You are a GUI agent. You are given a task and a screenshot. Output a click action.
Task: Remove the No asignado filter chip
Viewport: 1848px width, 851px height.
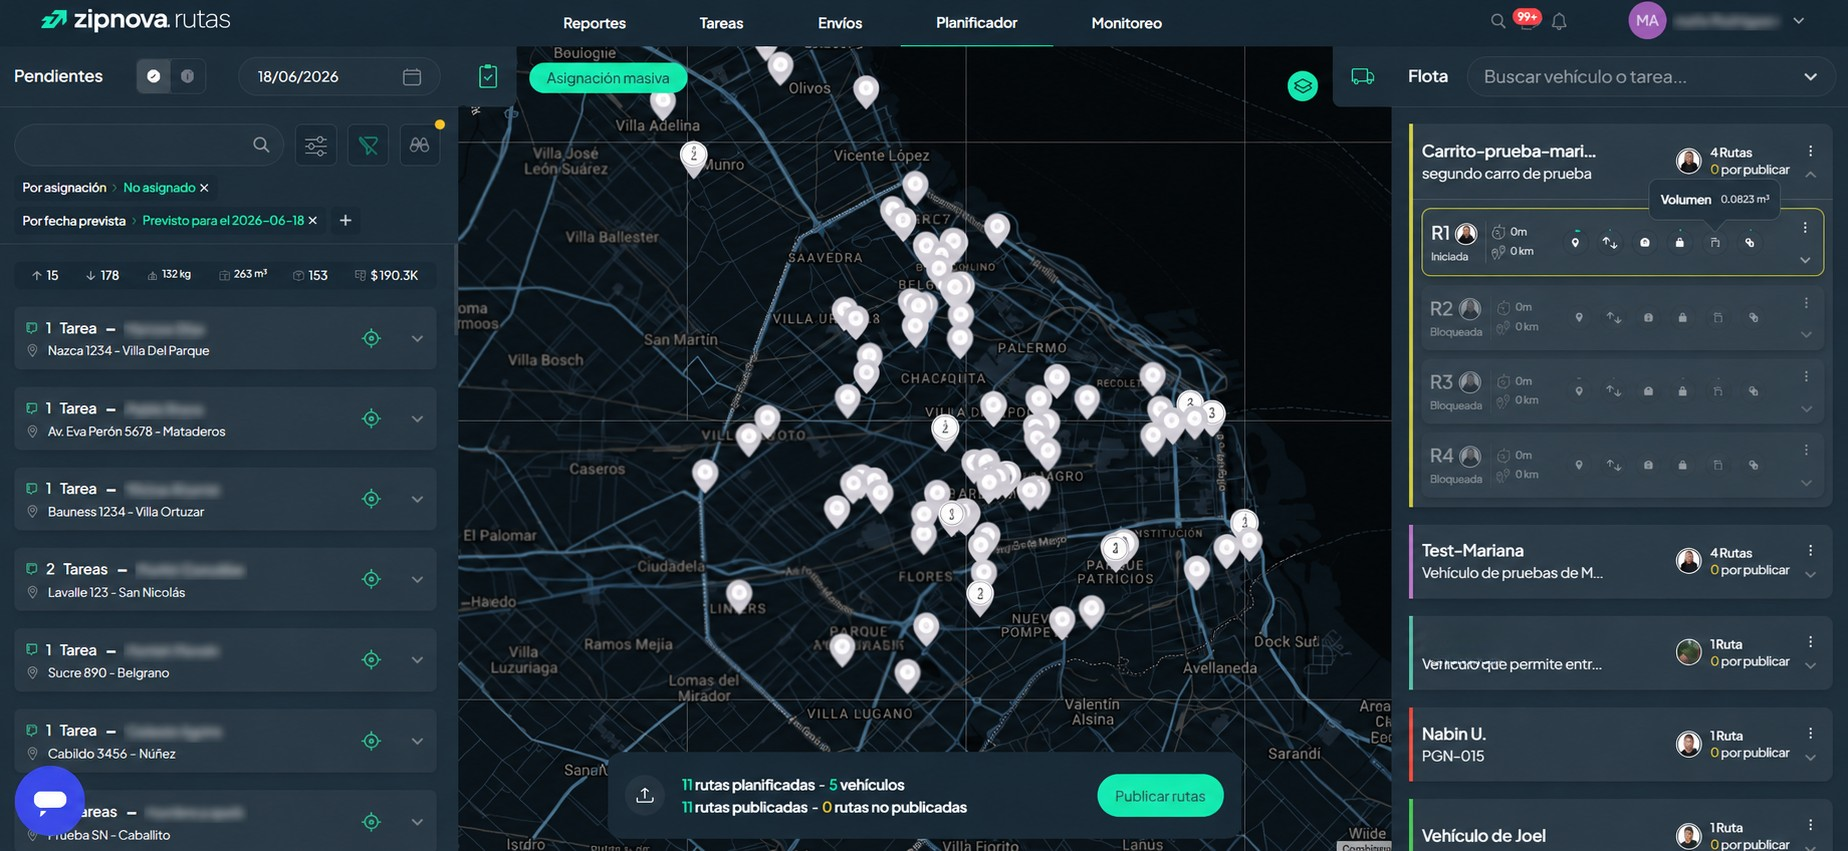point(204,188)
